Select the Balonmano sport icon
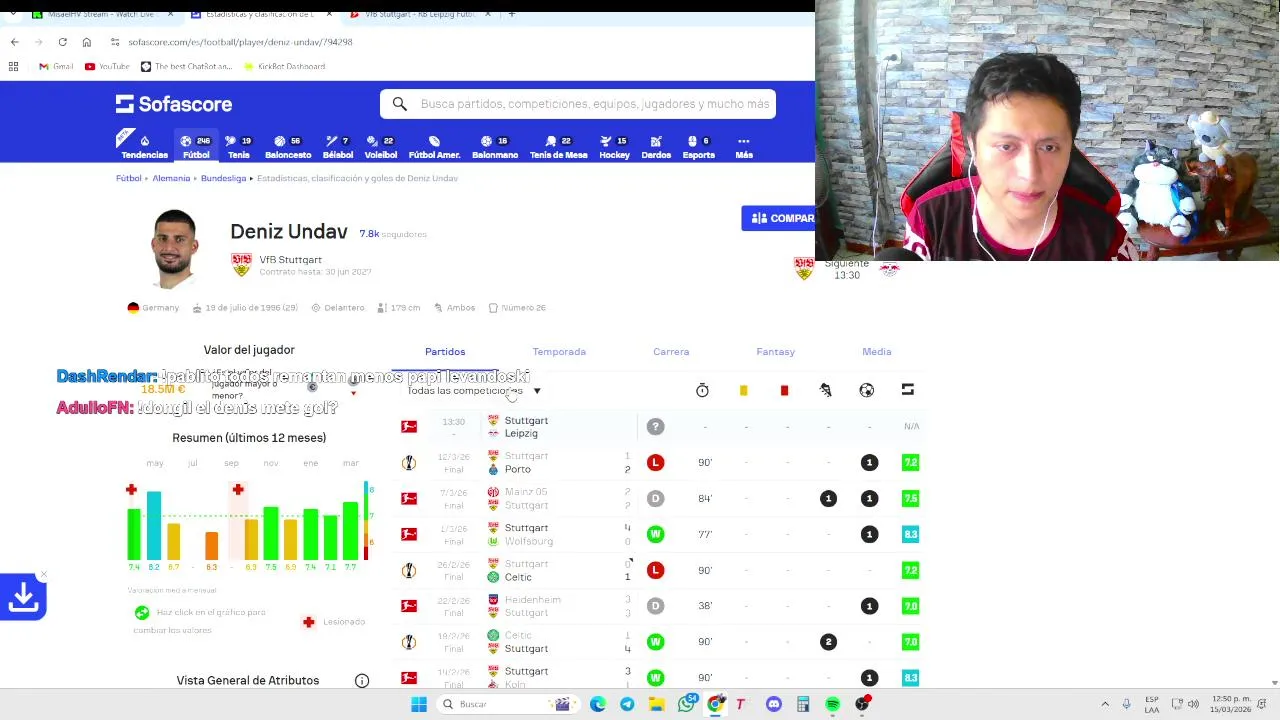This screenshot has height=720, width=1280. coord(495,146)
